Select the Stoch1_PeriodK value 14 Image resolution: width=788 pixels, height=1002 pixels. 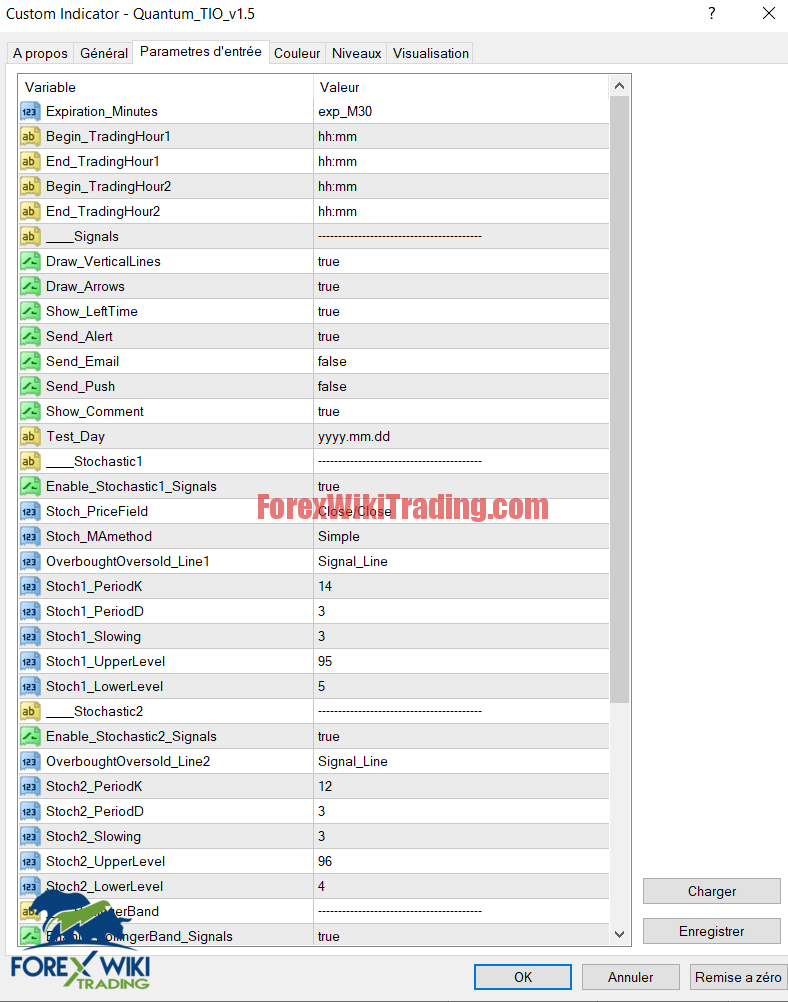pos(325,587)
